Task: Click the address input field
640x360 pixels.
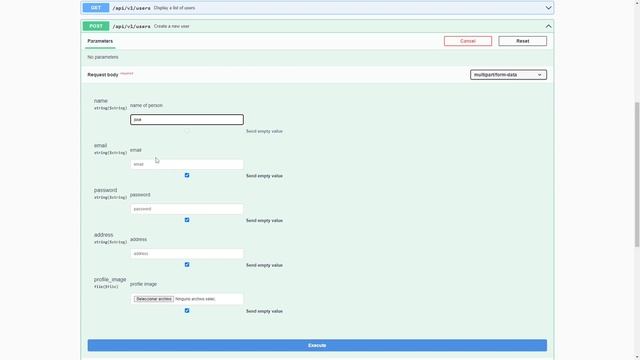Action: point(187,253)
